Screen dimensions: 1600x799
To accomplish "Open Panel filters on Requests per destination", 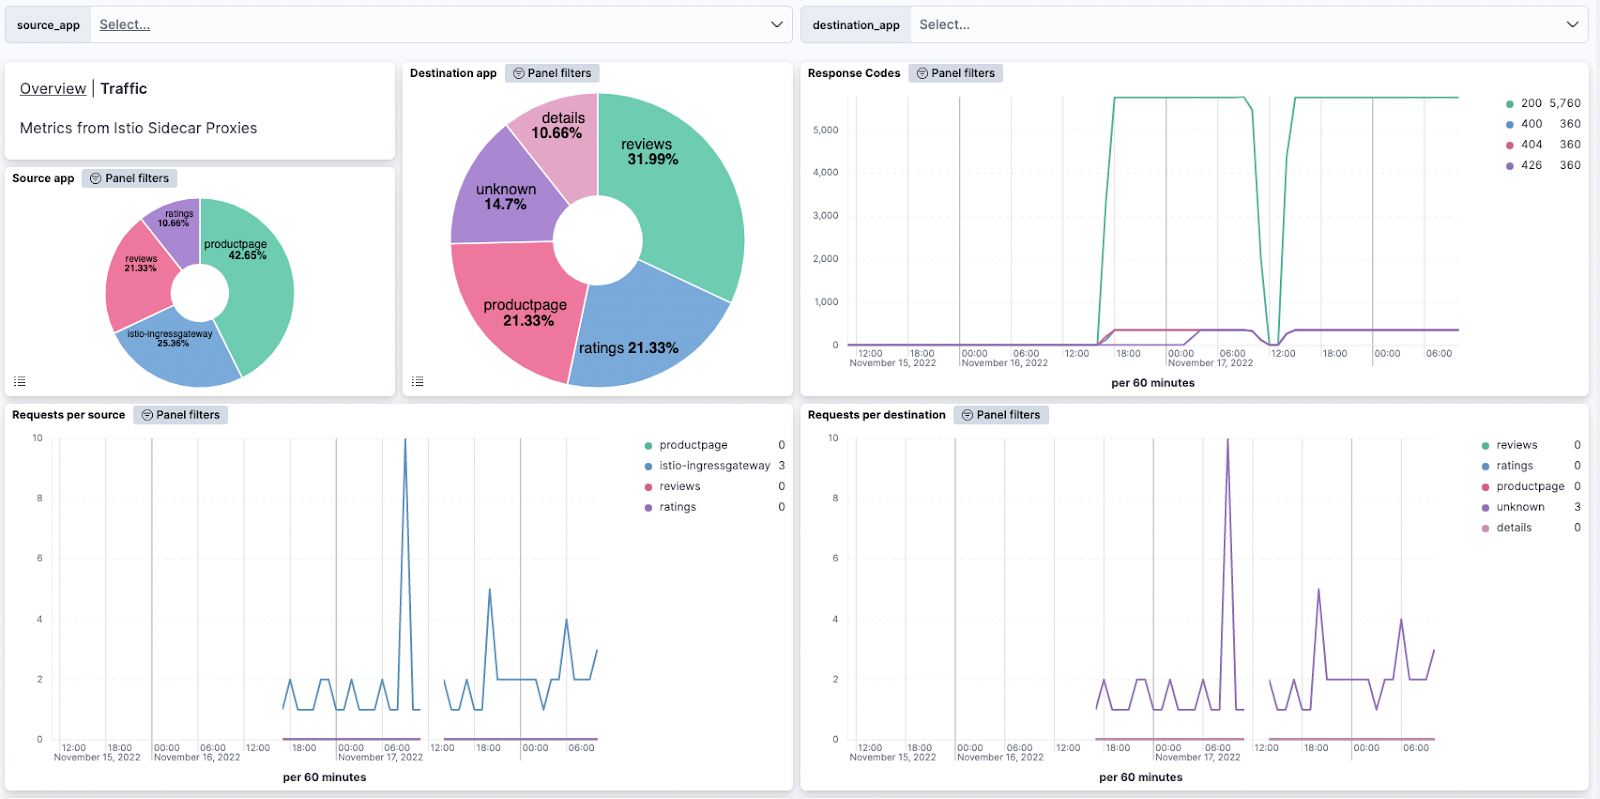I will (1000, 416).
